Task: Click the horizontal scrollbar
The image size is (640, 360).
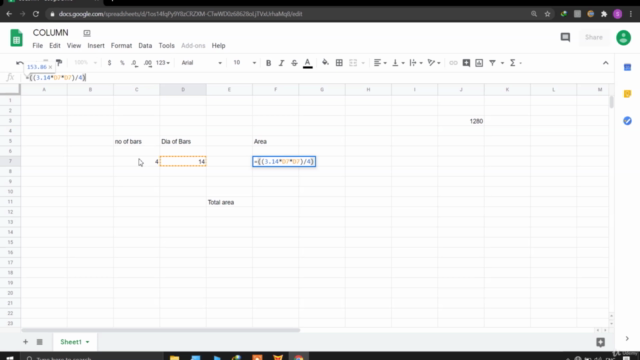Action: tap(161, 330)
